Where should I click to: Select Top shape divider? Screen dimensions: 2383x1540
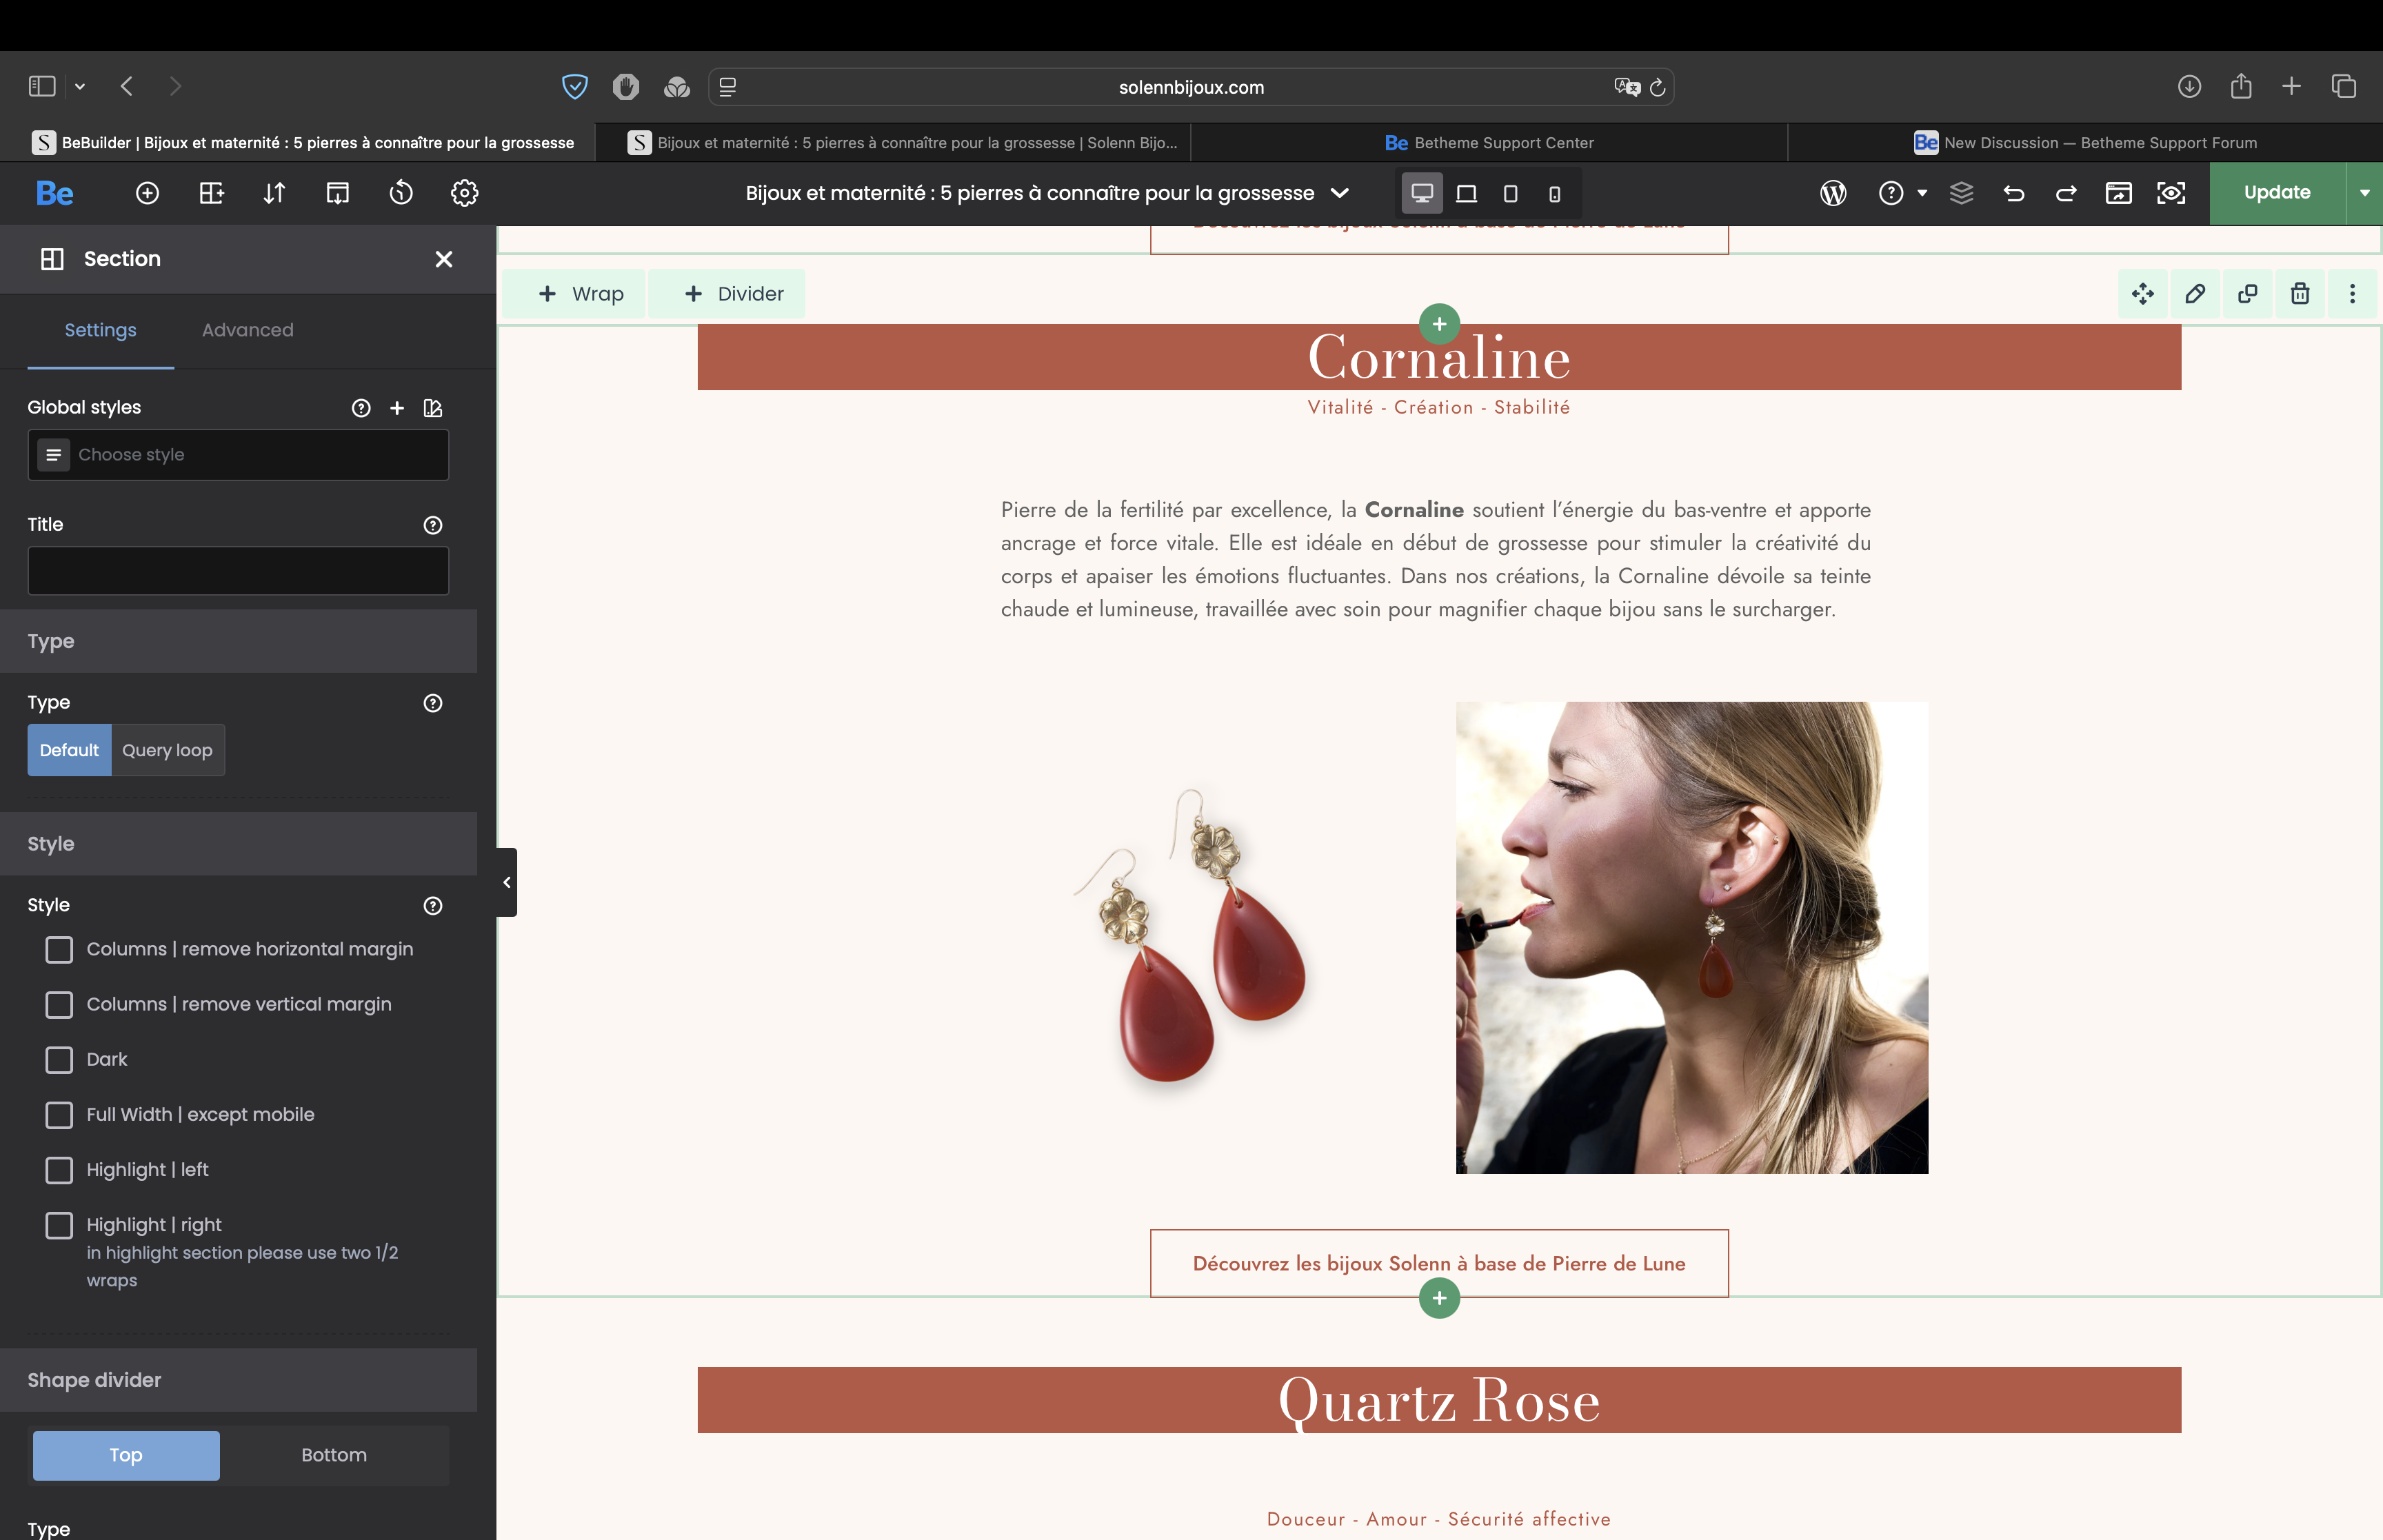(126, 1455)
